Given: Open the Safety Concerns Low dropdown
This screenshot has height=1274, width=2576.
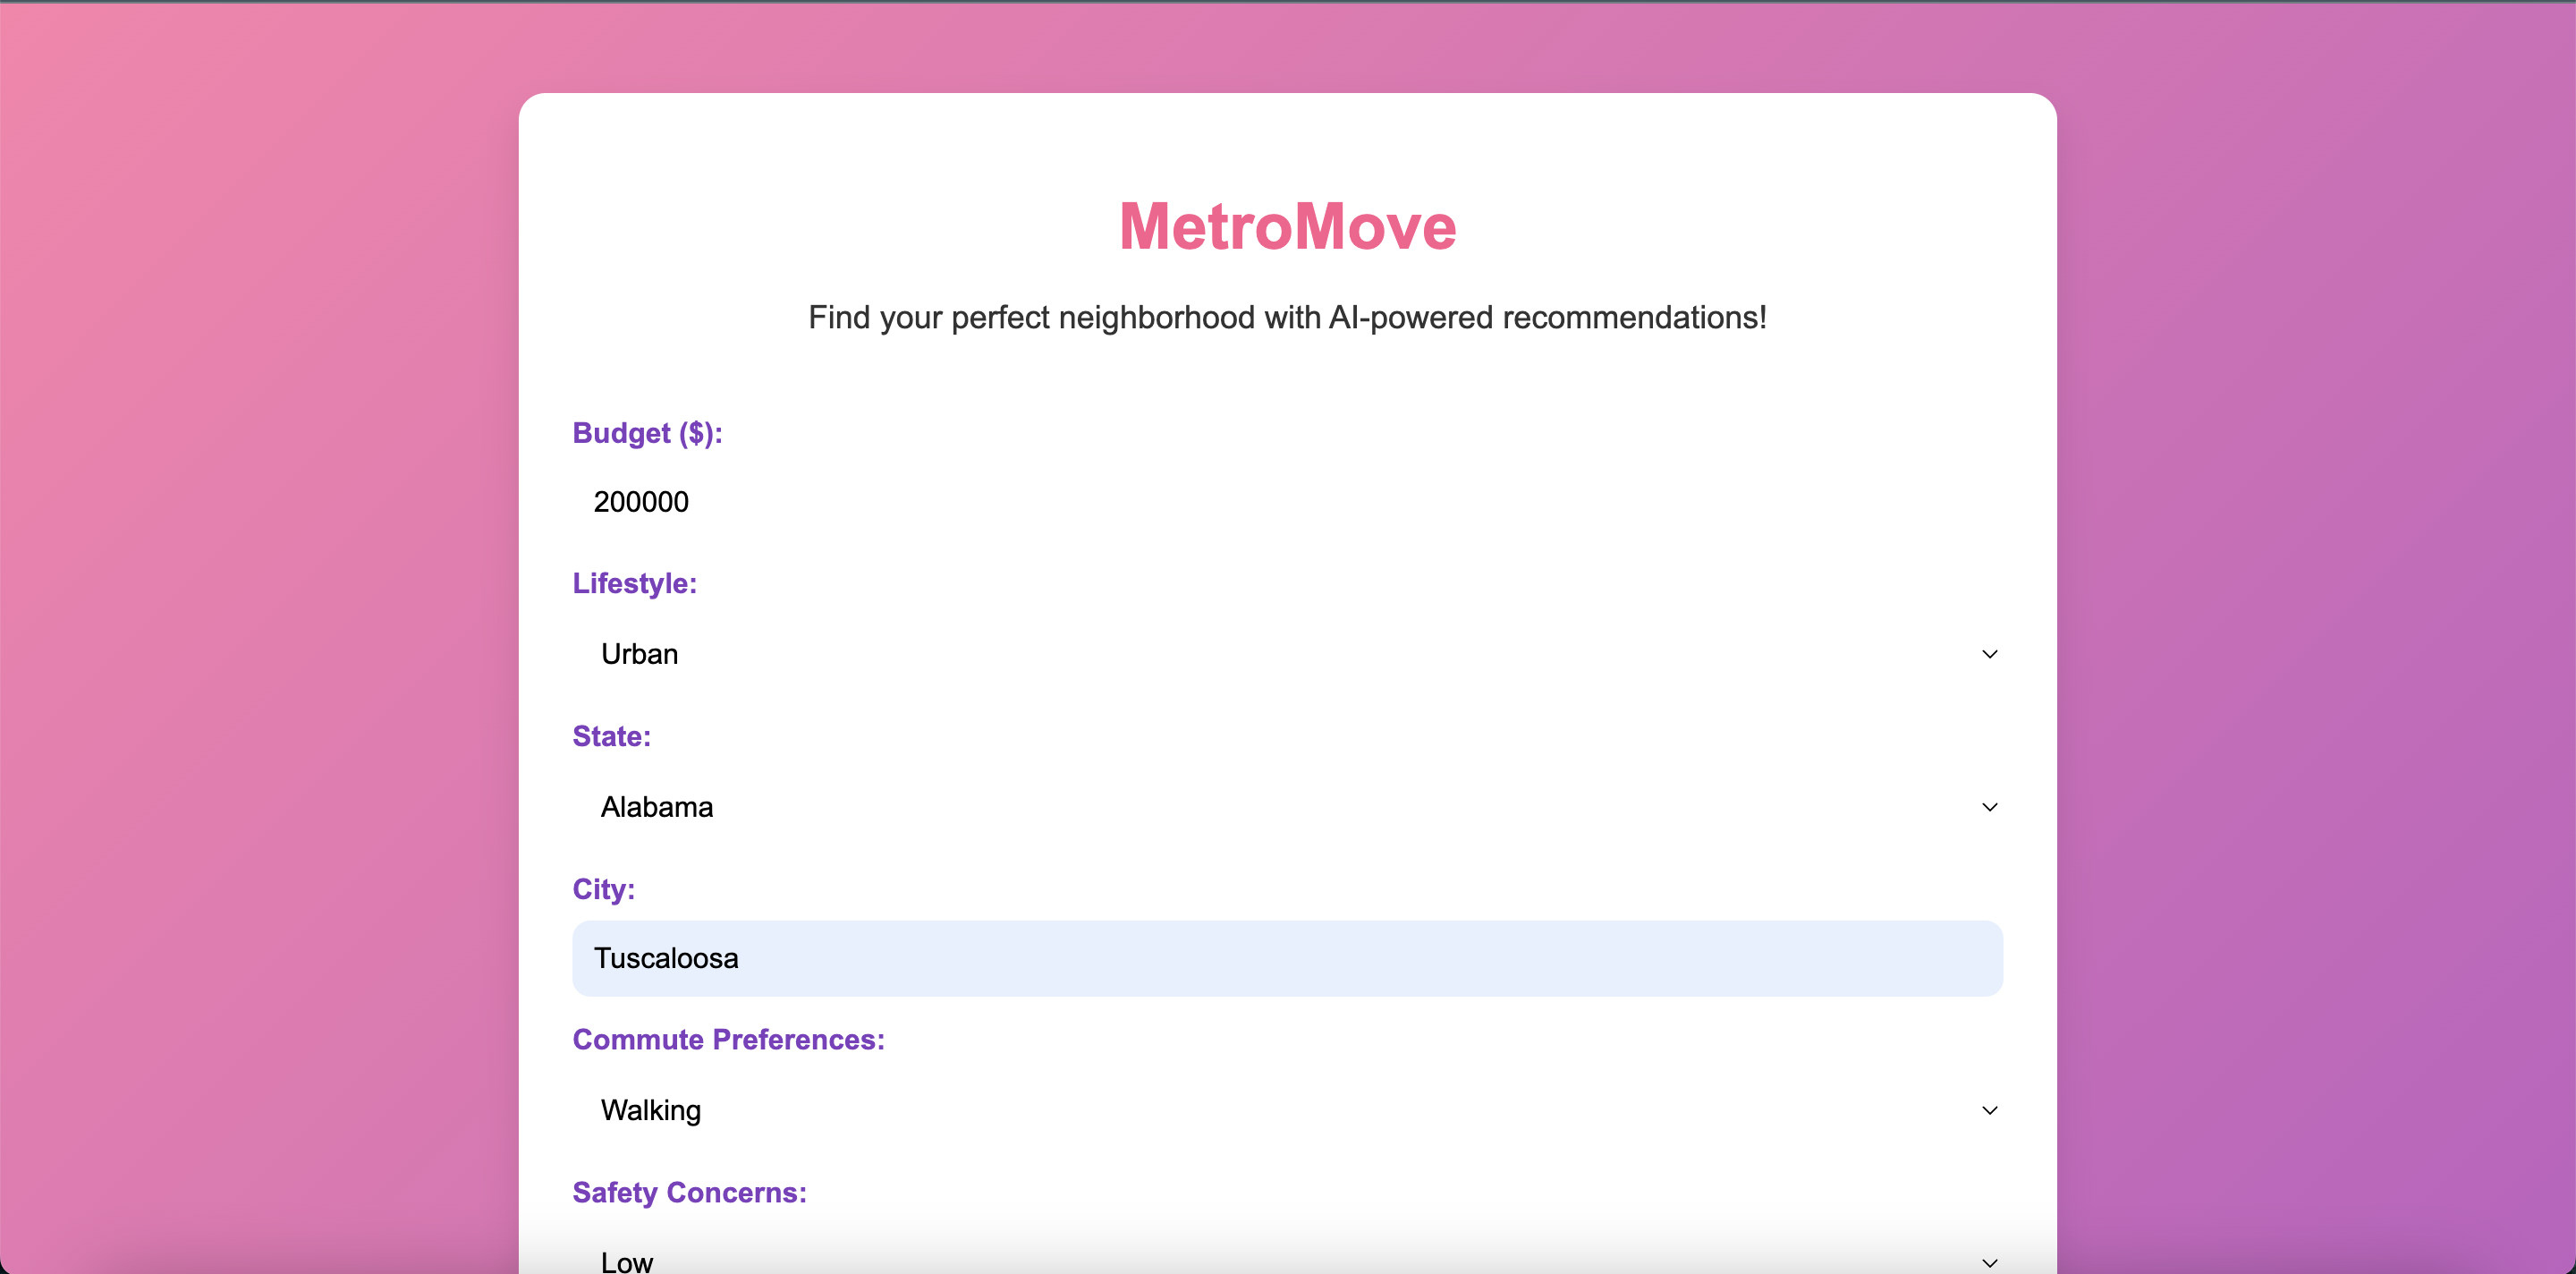Looking at the screenshot, I should [x=1286, y=1260].
